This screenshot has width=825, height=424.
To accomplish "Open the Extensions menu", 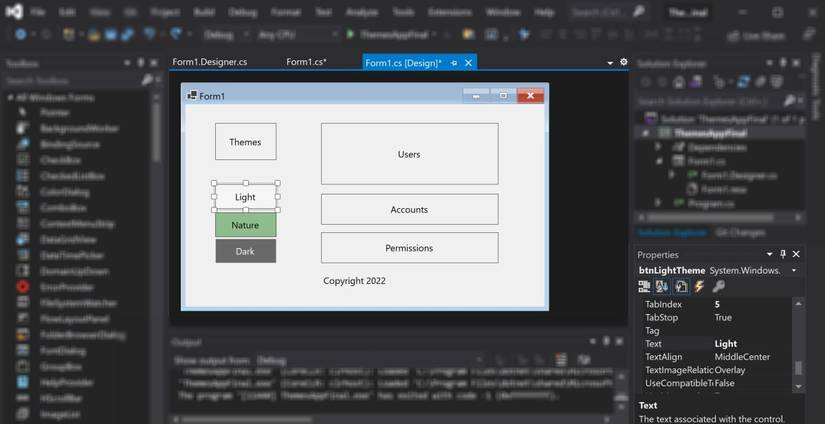I will pos(449,12).
